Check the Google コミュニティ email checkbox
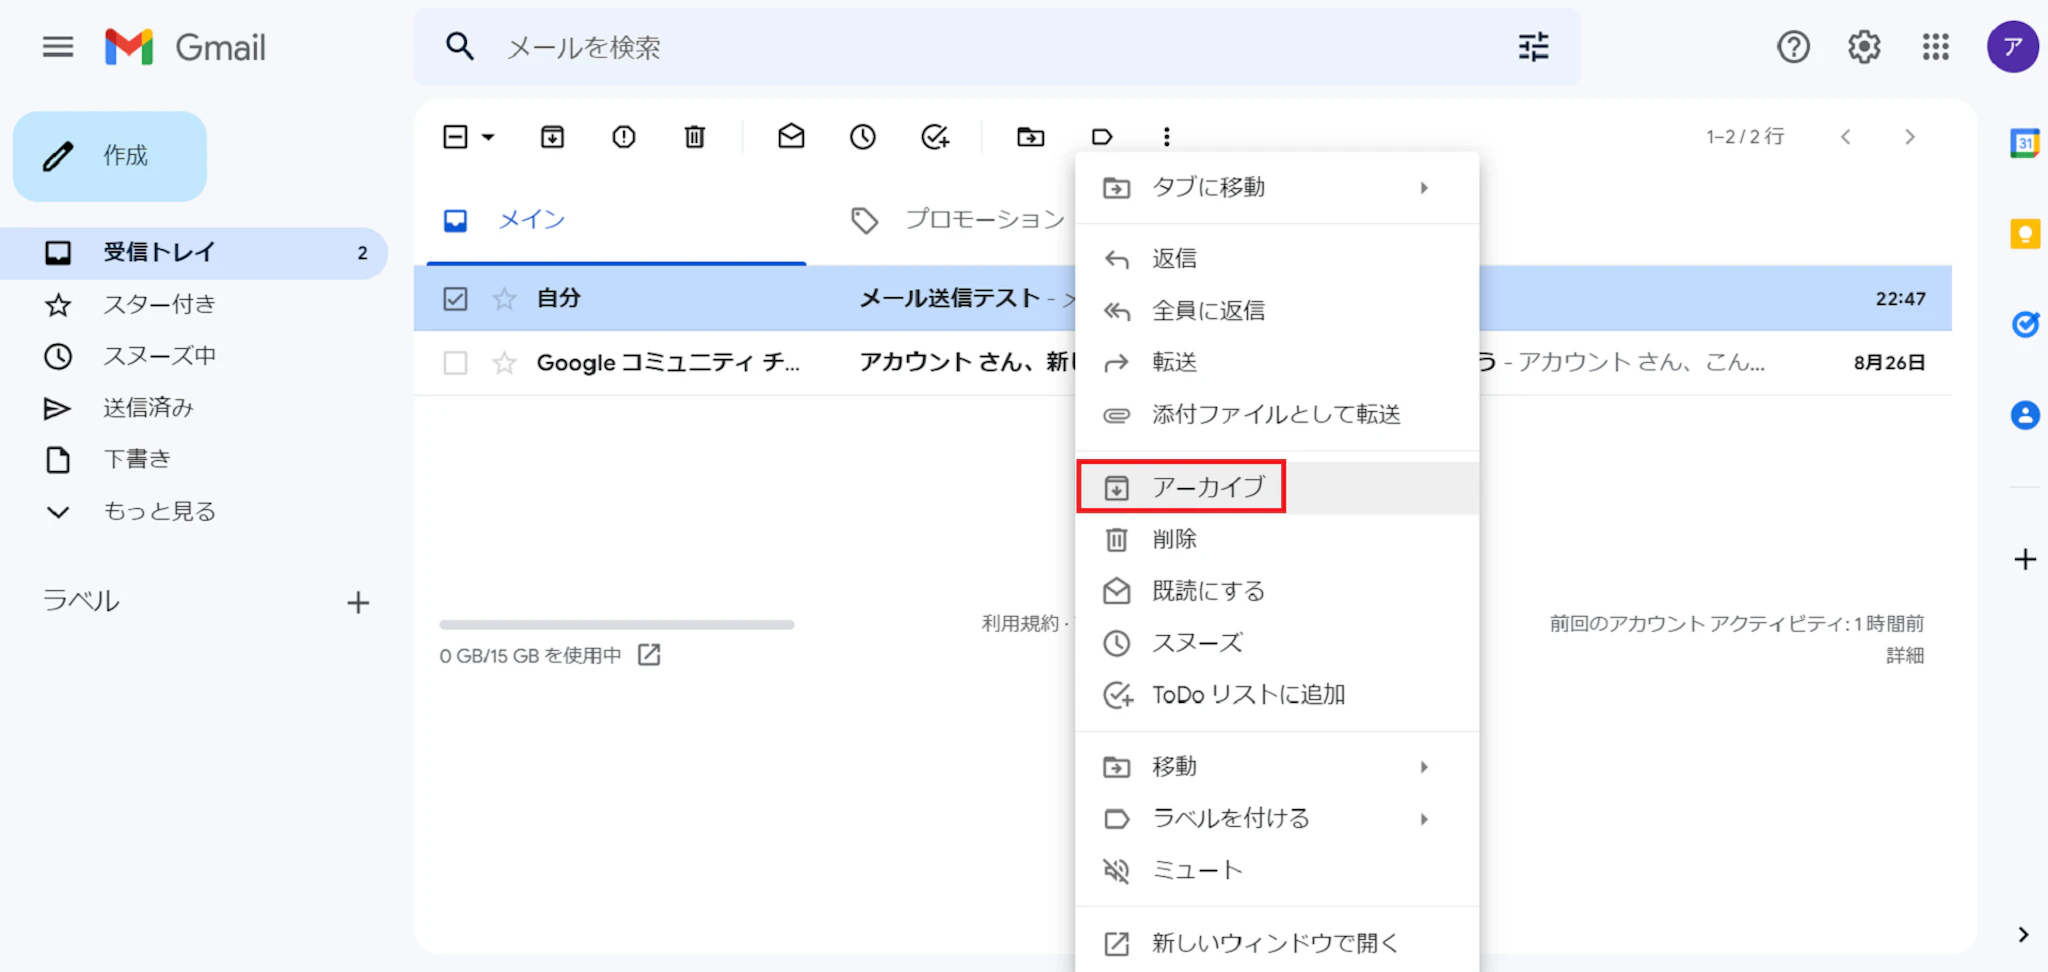The image size is (2048, 972). click(x=455, y=363)
